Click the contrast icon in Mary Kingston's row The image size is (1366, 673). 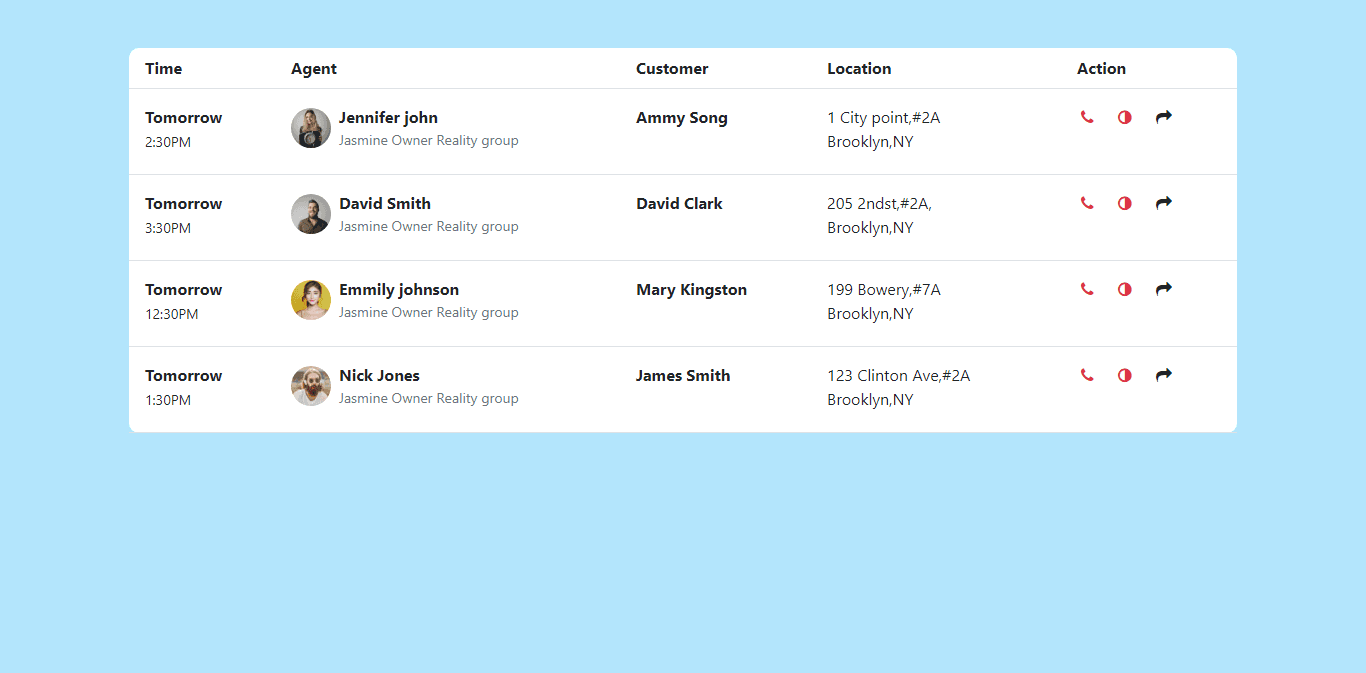click(1124, 289)
